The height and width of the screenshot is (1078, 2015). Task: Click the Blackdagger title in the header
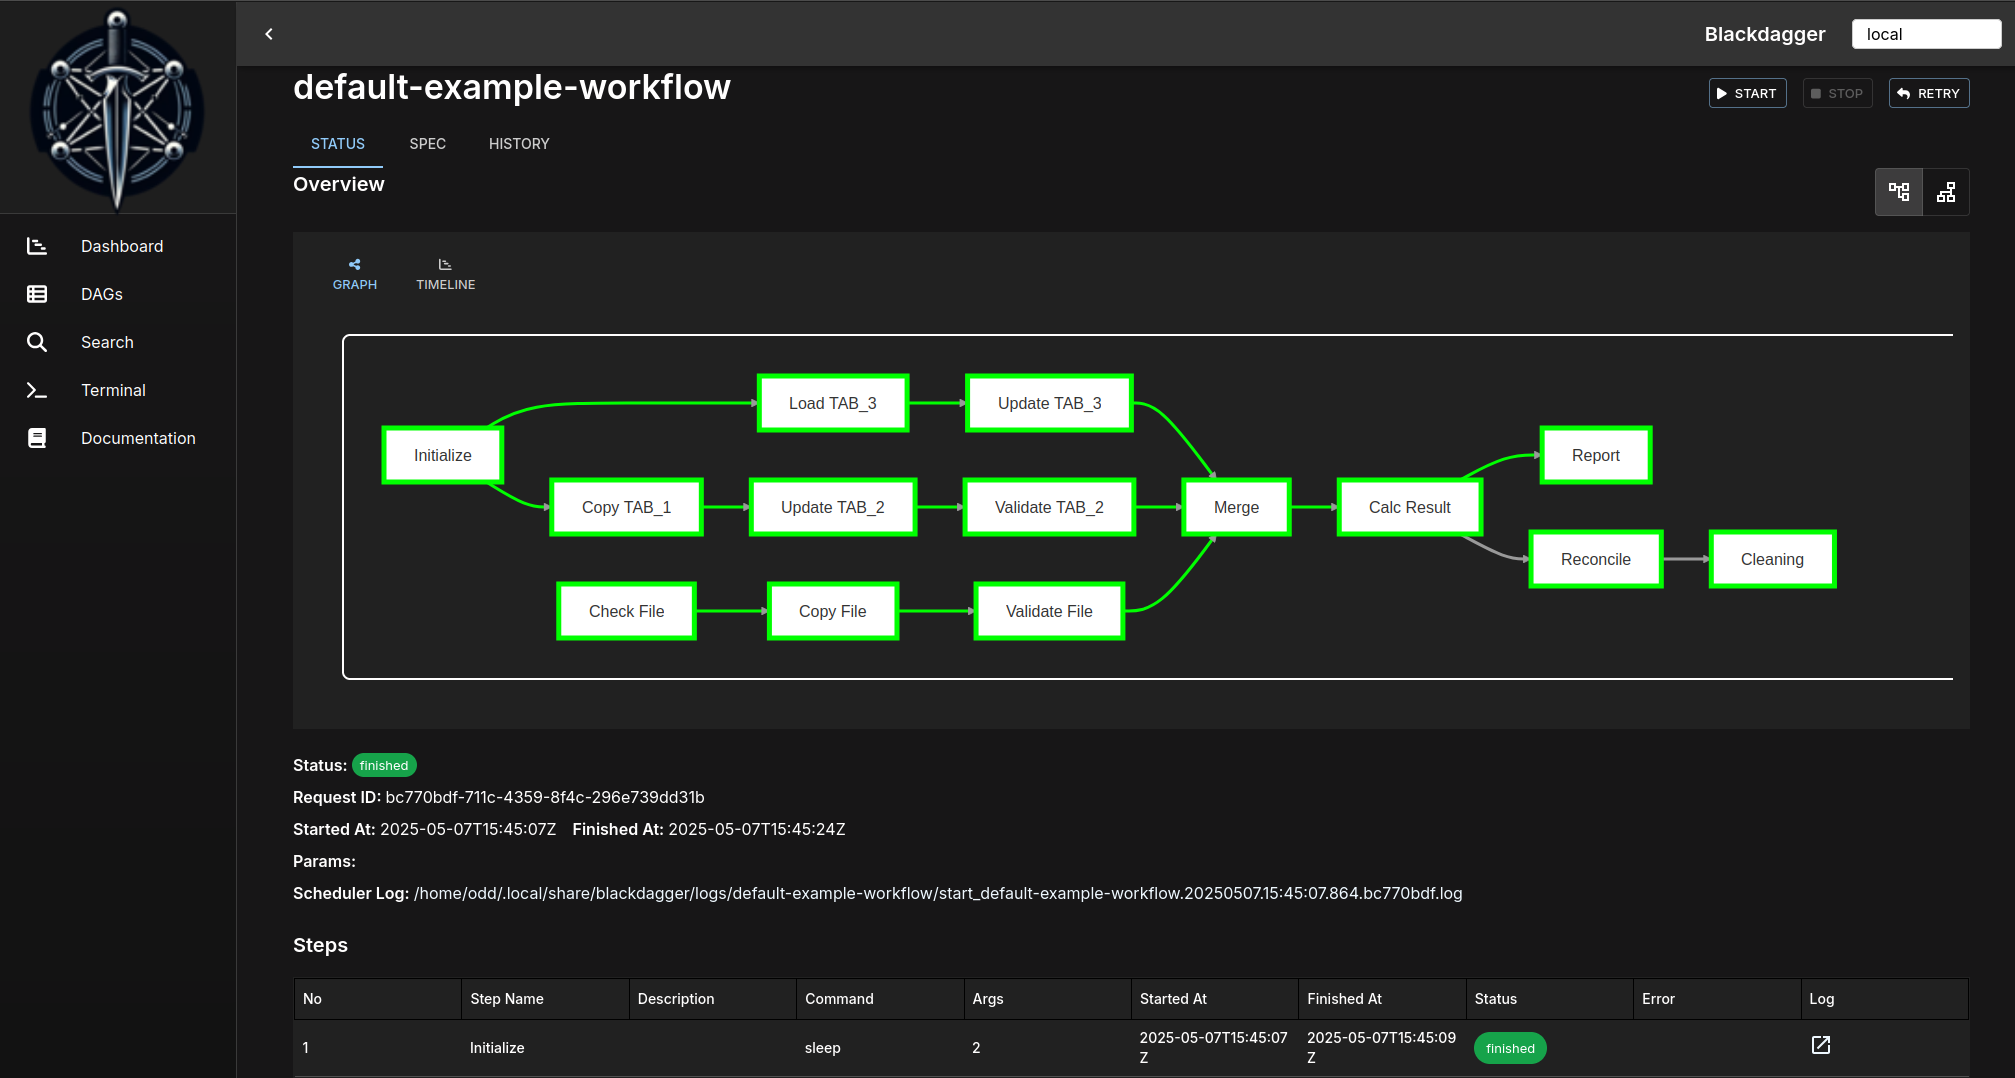click(1765, 34)
